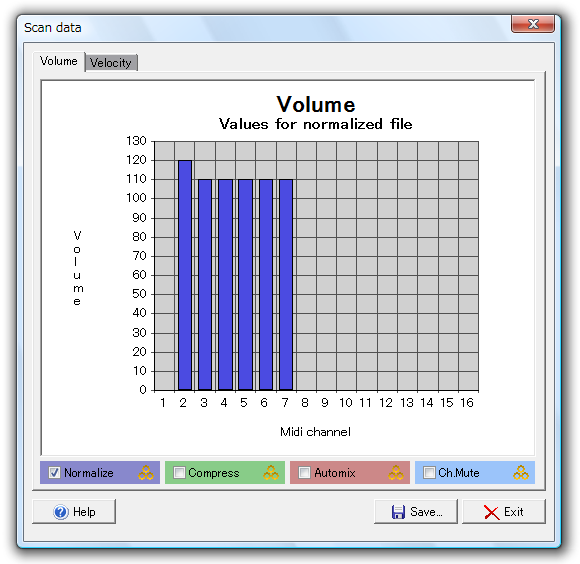The height and width of the screenshot is (564, 580).
Task: Select the Volume tab
Action: [x=59, y=61]
